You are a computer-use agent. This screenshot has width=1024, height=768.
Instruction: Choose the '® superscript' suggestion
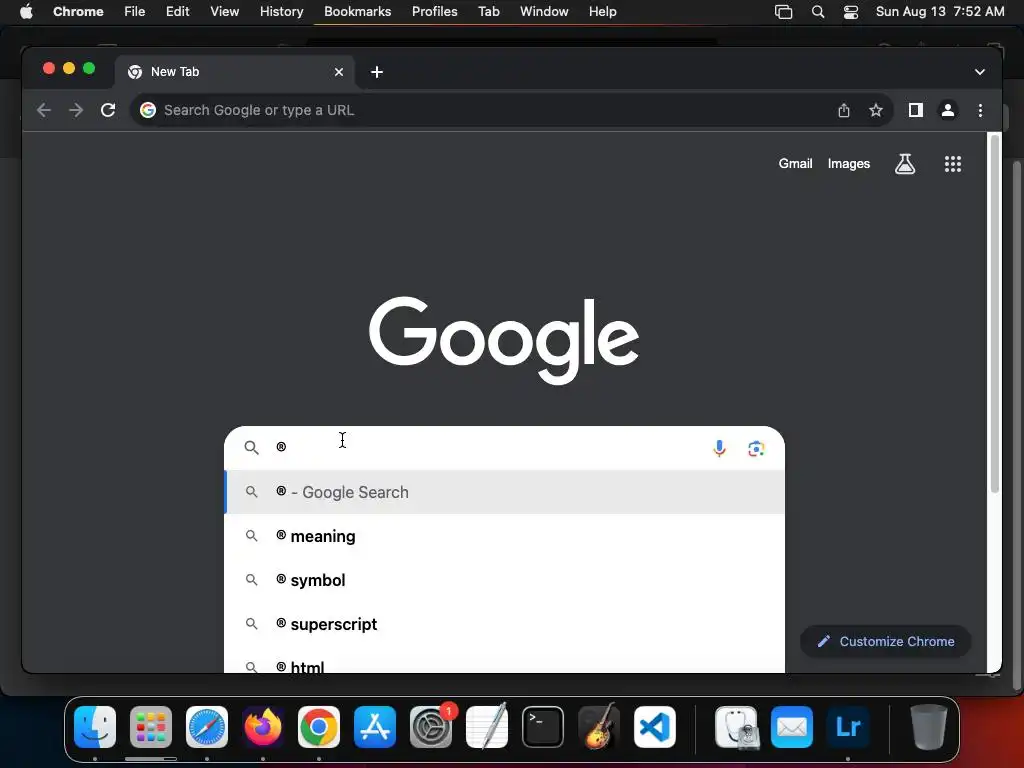point(504,624)
